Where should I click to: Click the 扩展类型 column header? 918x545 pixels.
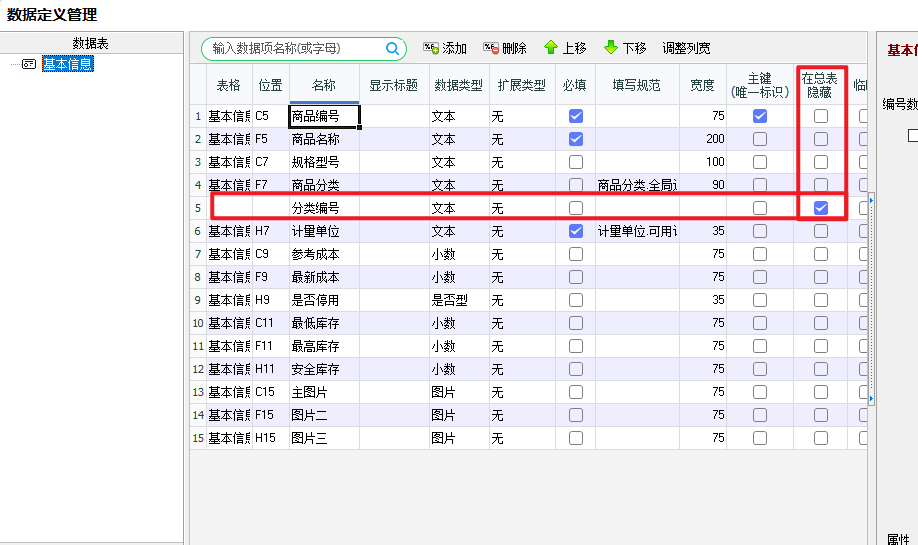click(x=522, y=85)
